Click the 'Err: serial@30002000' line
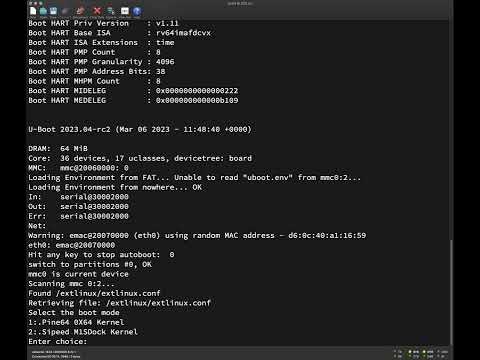This screenshot has height=360, width=480. click(78, 216)
